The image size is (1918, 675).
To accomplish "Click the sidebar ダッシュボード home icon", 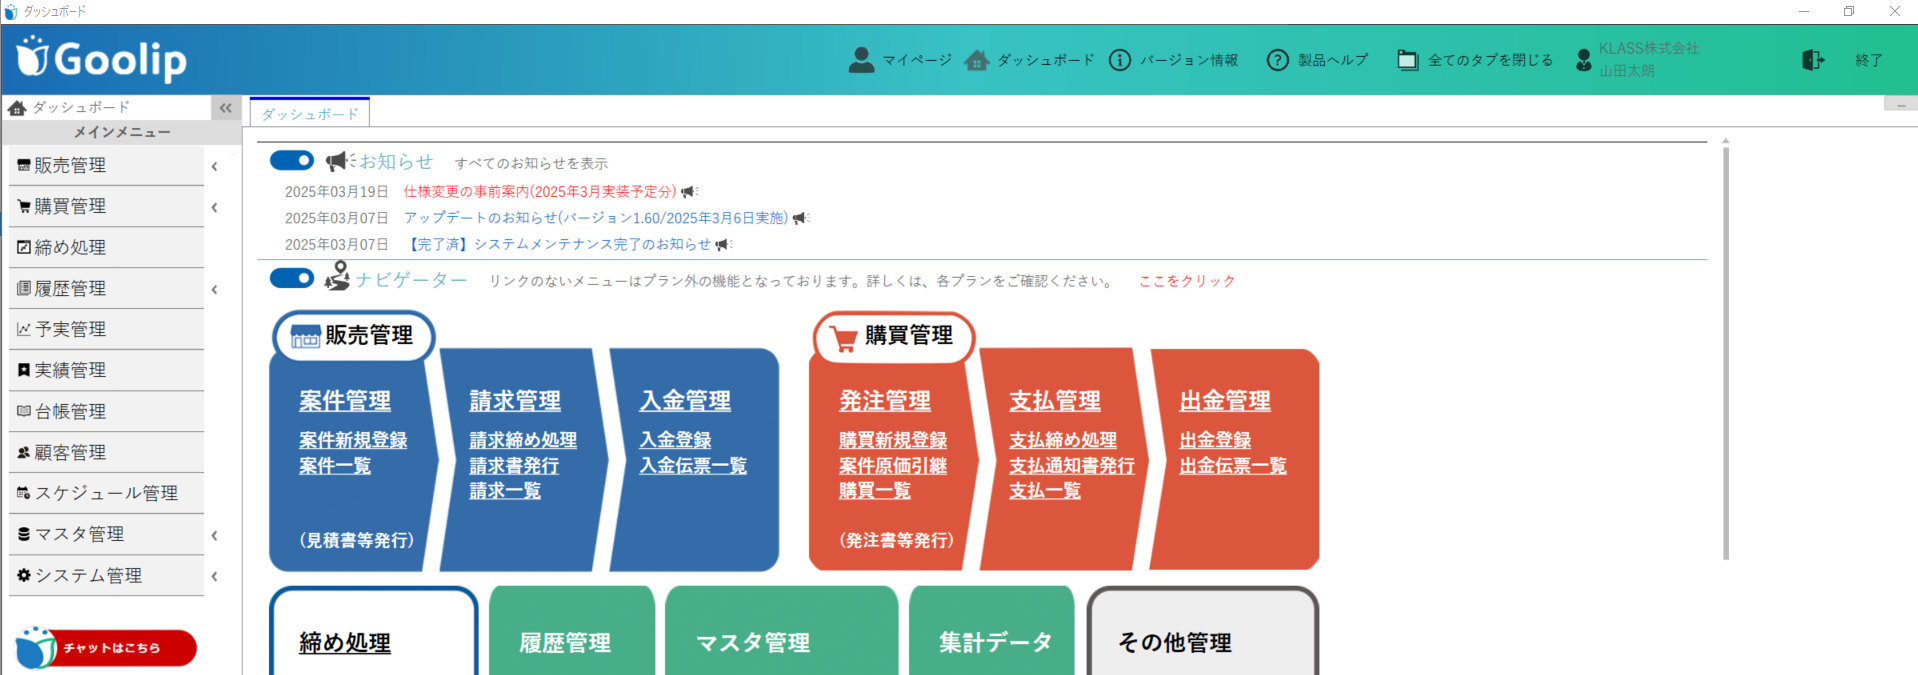I will click(x=17, y=107).
